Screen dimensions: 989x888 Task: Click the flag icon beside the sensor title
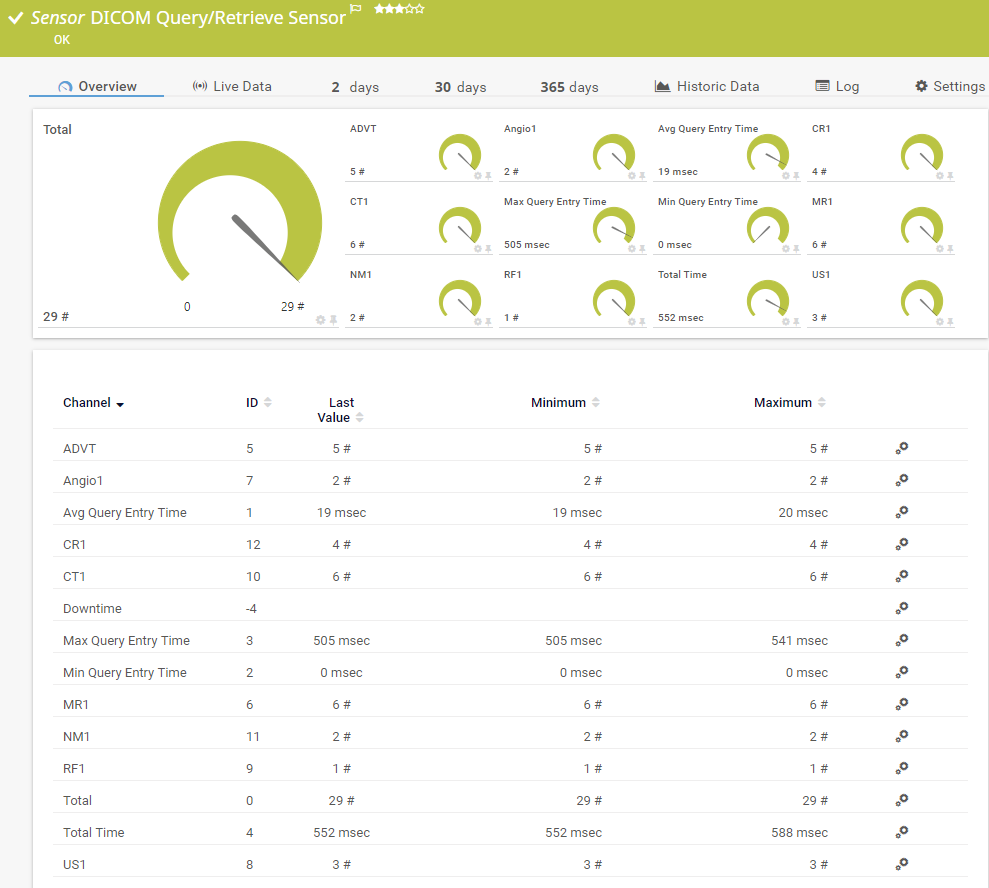coord(355,9)
